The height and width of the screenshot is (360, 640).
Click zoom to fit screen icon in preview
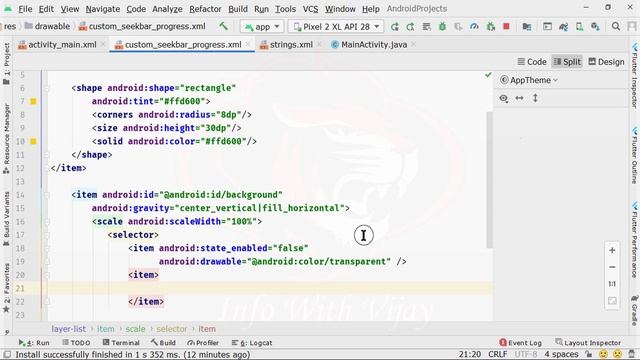tap(612, 301)
